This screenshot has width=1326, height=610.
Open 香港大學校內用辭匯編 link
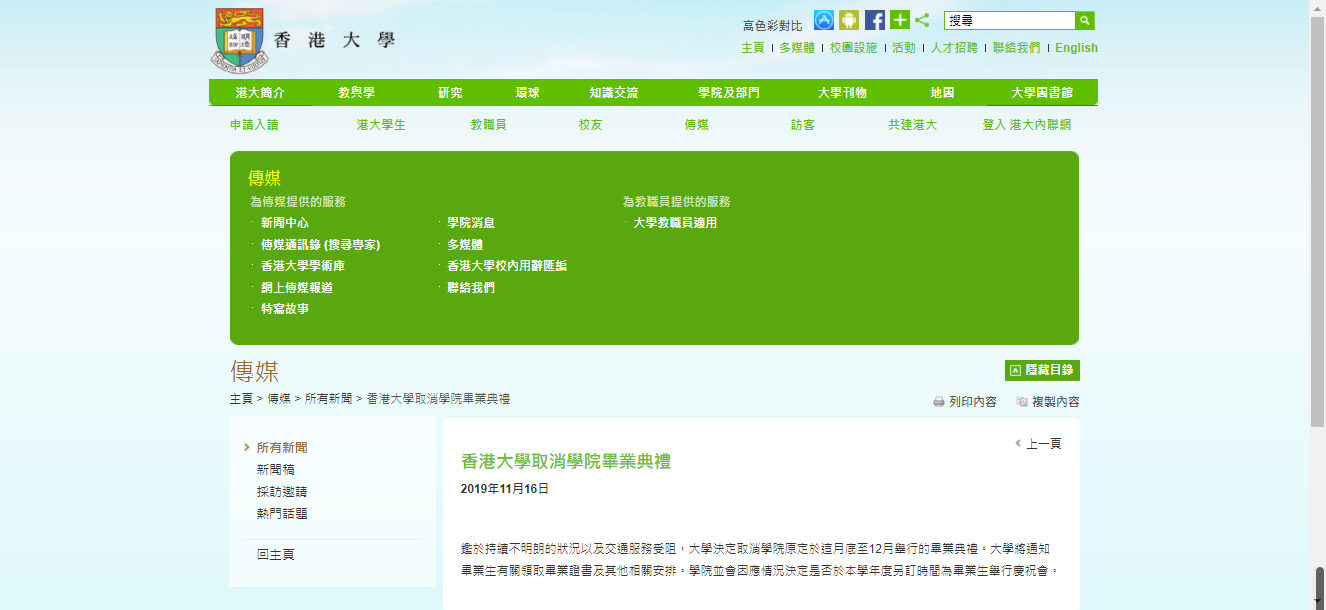[x=507, y=266]
